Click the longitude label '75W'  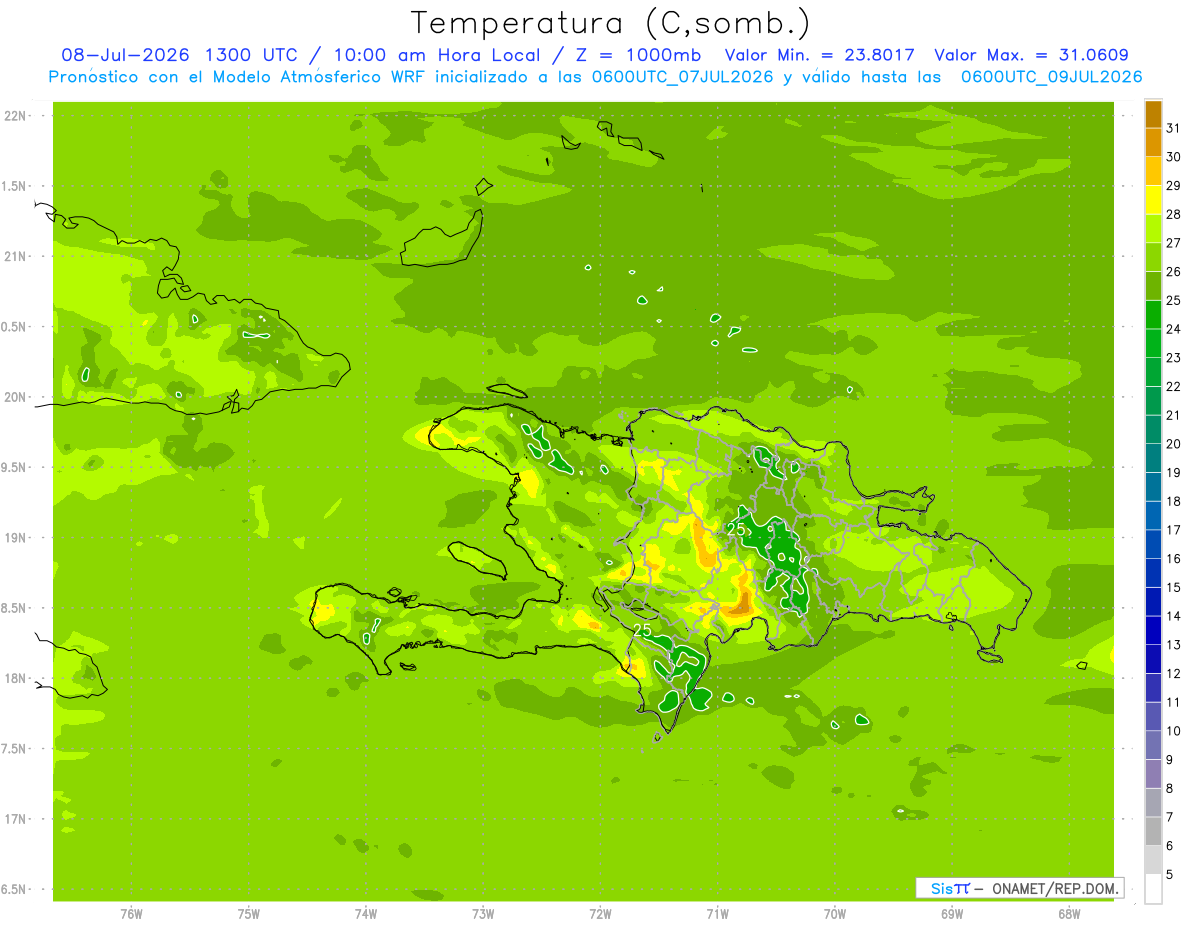(x=249, y=915)
